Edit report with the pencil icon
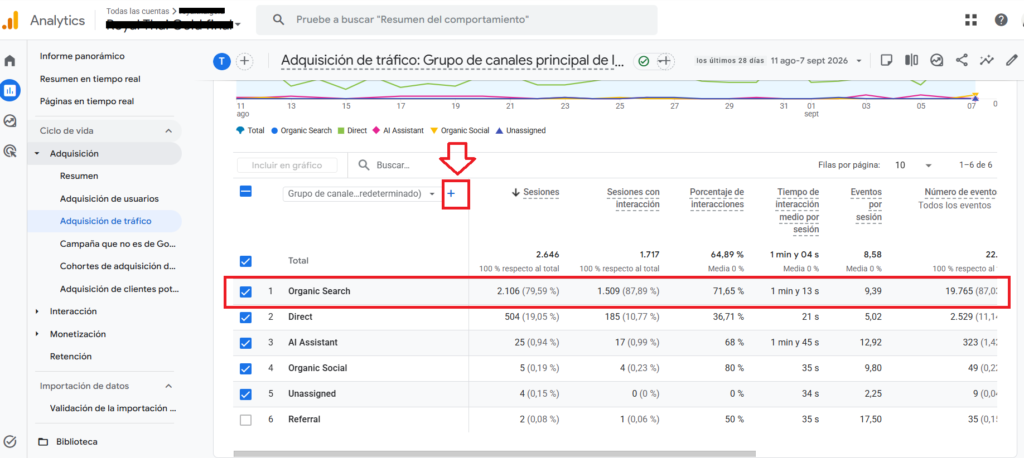Screen dimensions: 1024x458 (x=1012, y=61)
